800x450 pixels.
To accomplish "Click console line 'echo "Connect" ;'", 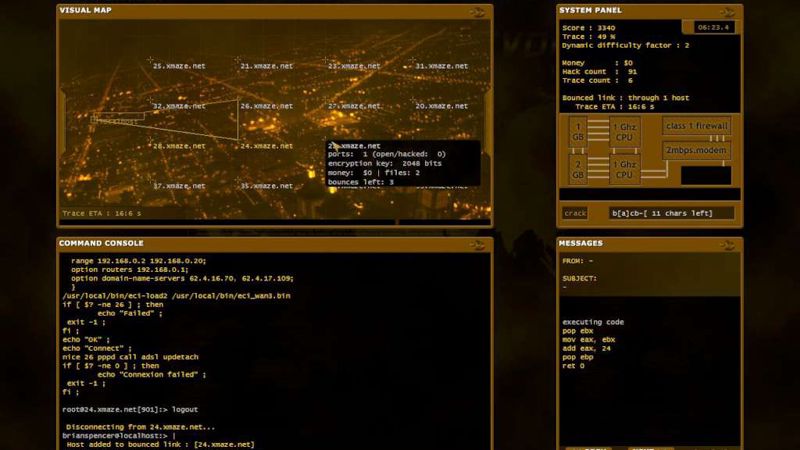I will pos(97,348).
